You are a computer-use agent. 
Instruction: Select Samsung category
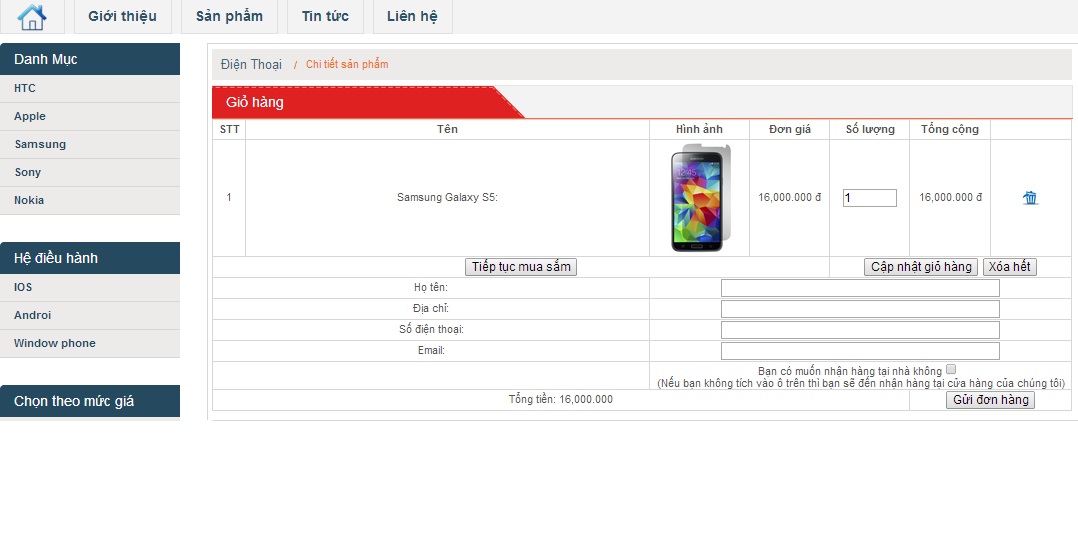click(x=90, y=144)
